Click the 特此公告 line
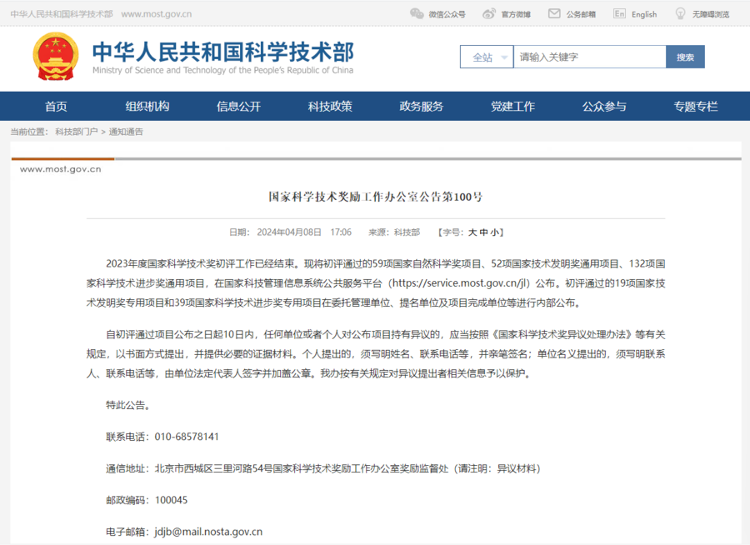Screen dimensions: 750x545 tap(129, 405)
